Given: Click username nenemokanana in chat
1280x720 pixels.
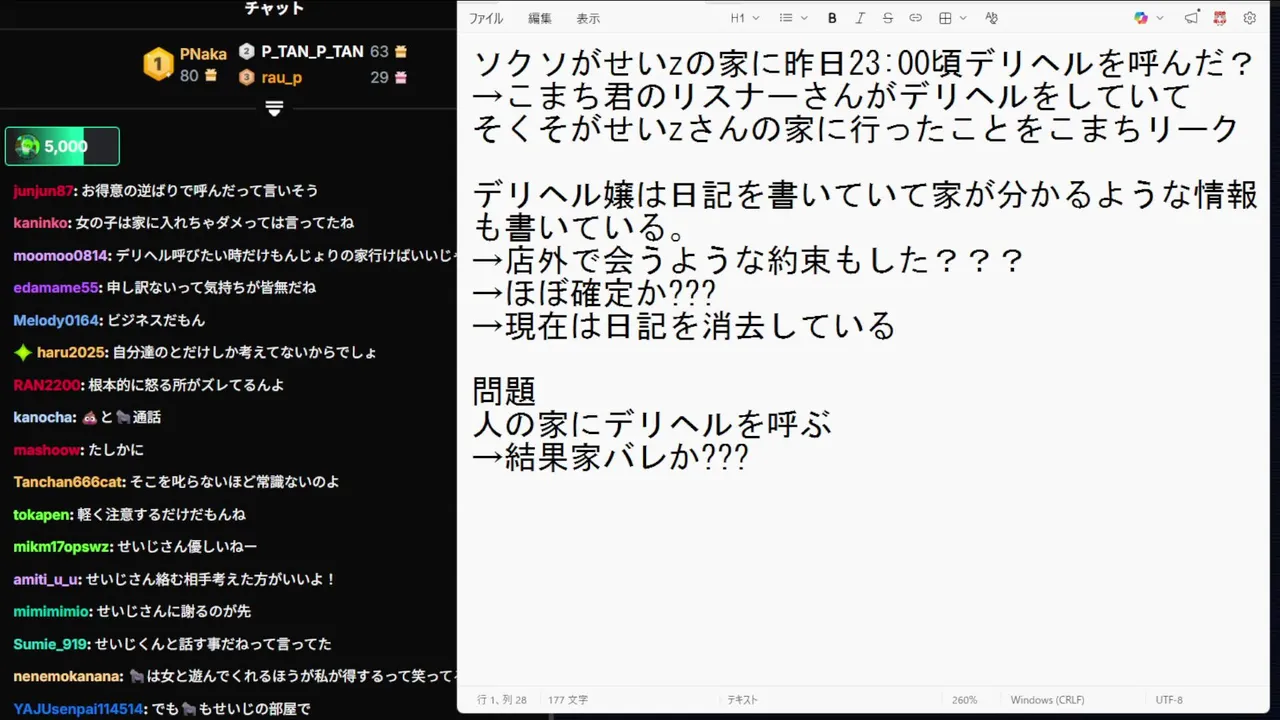Looking at the screenshot, I should [x=68, y=676].
